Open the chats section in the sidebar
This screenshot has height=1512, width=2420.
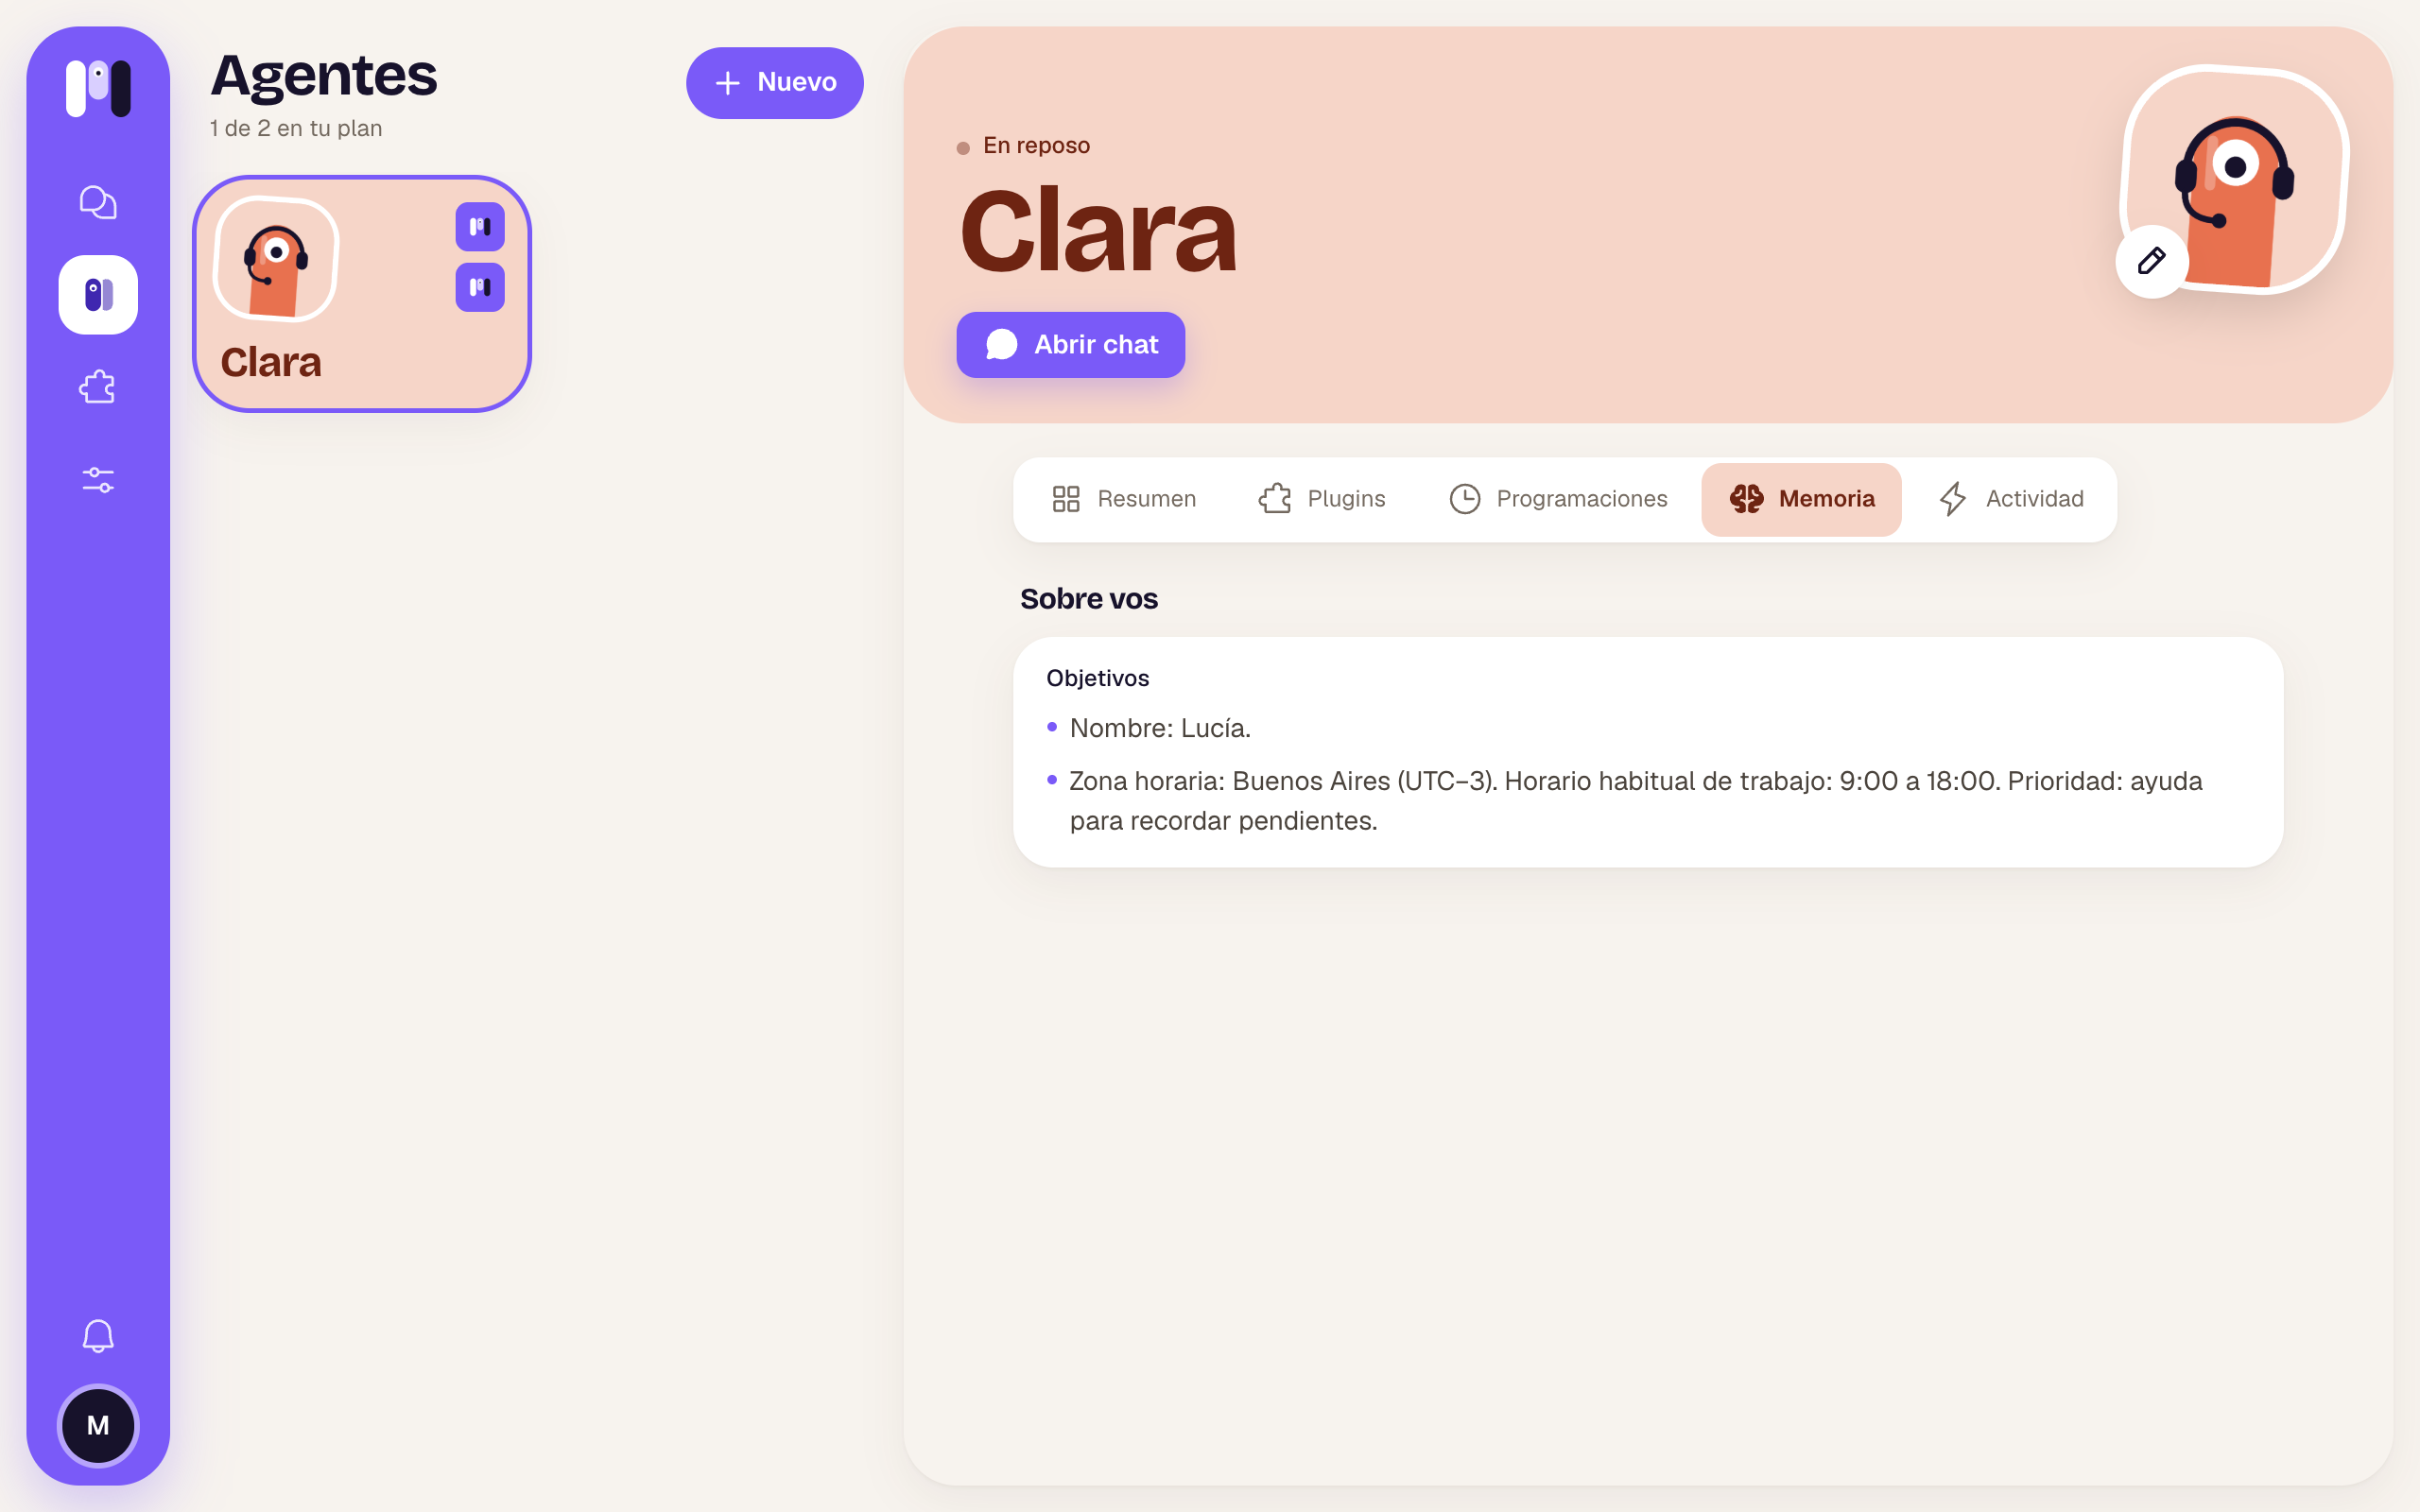[98, 203]
